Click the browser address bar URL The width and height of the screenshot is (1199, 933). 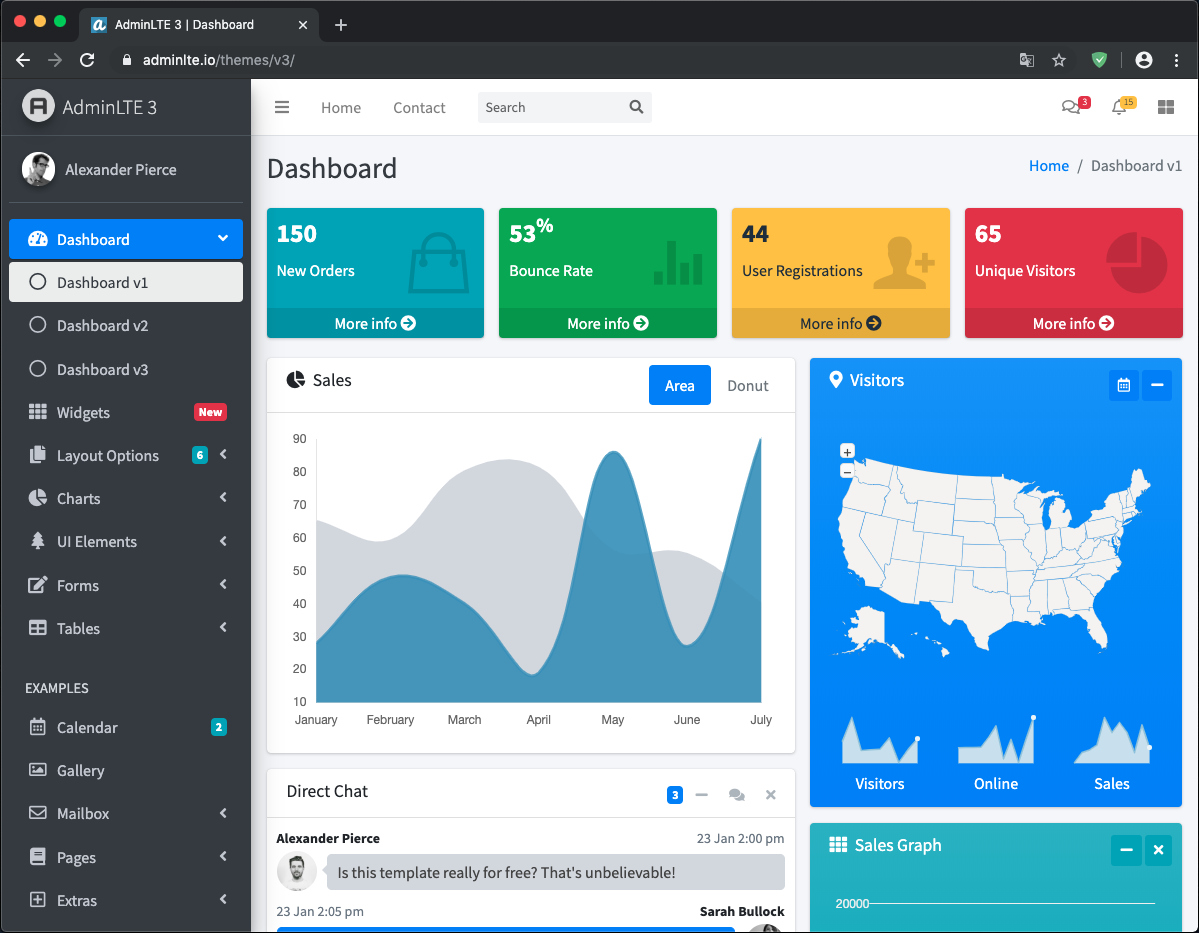(219, 60)
